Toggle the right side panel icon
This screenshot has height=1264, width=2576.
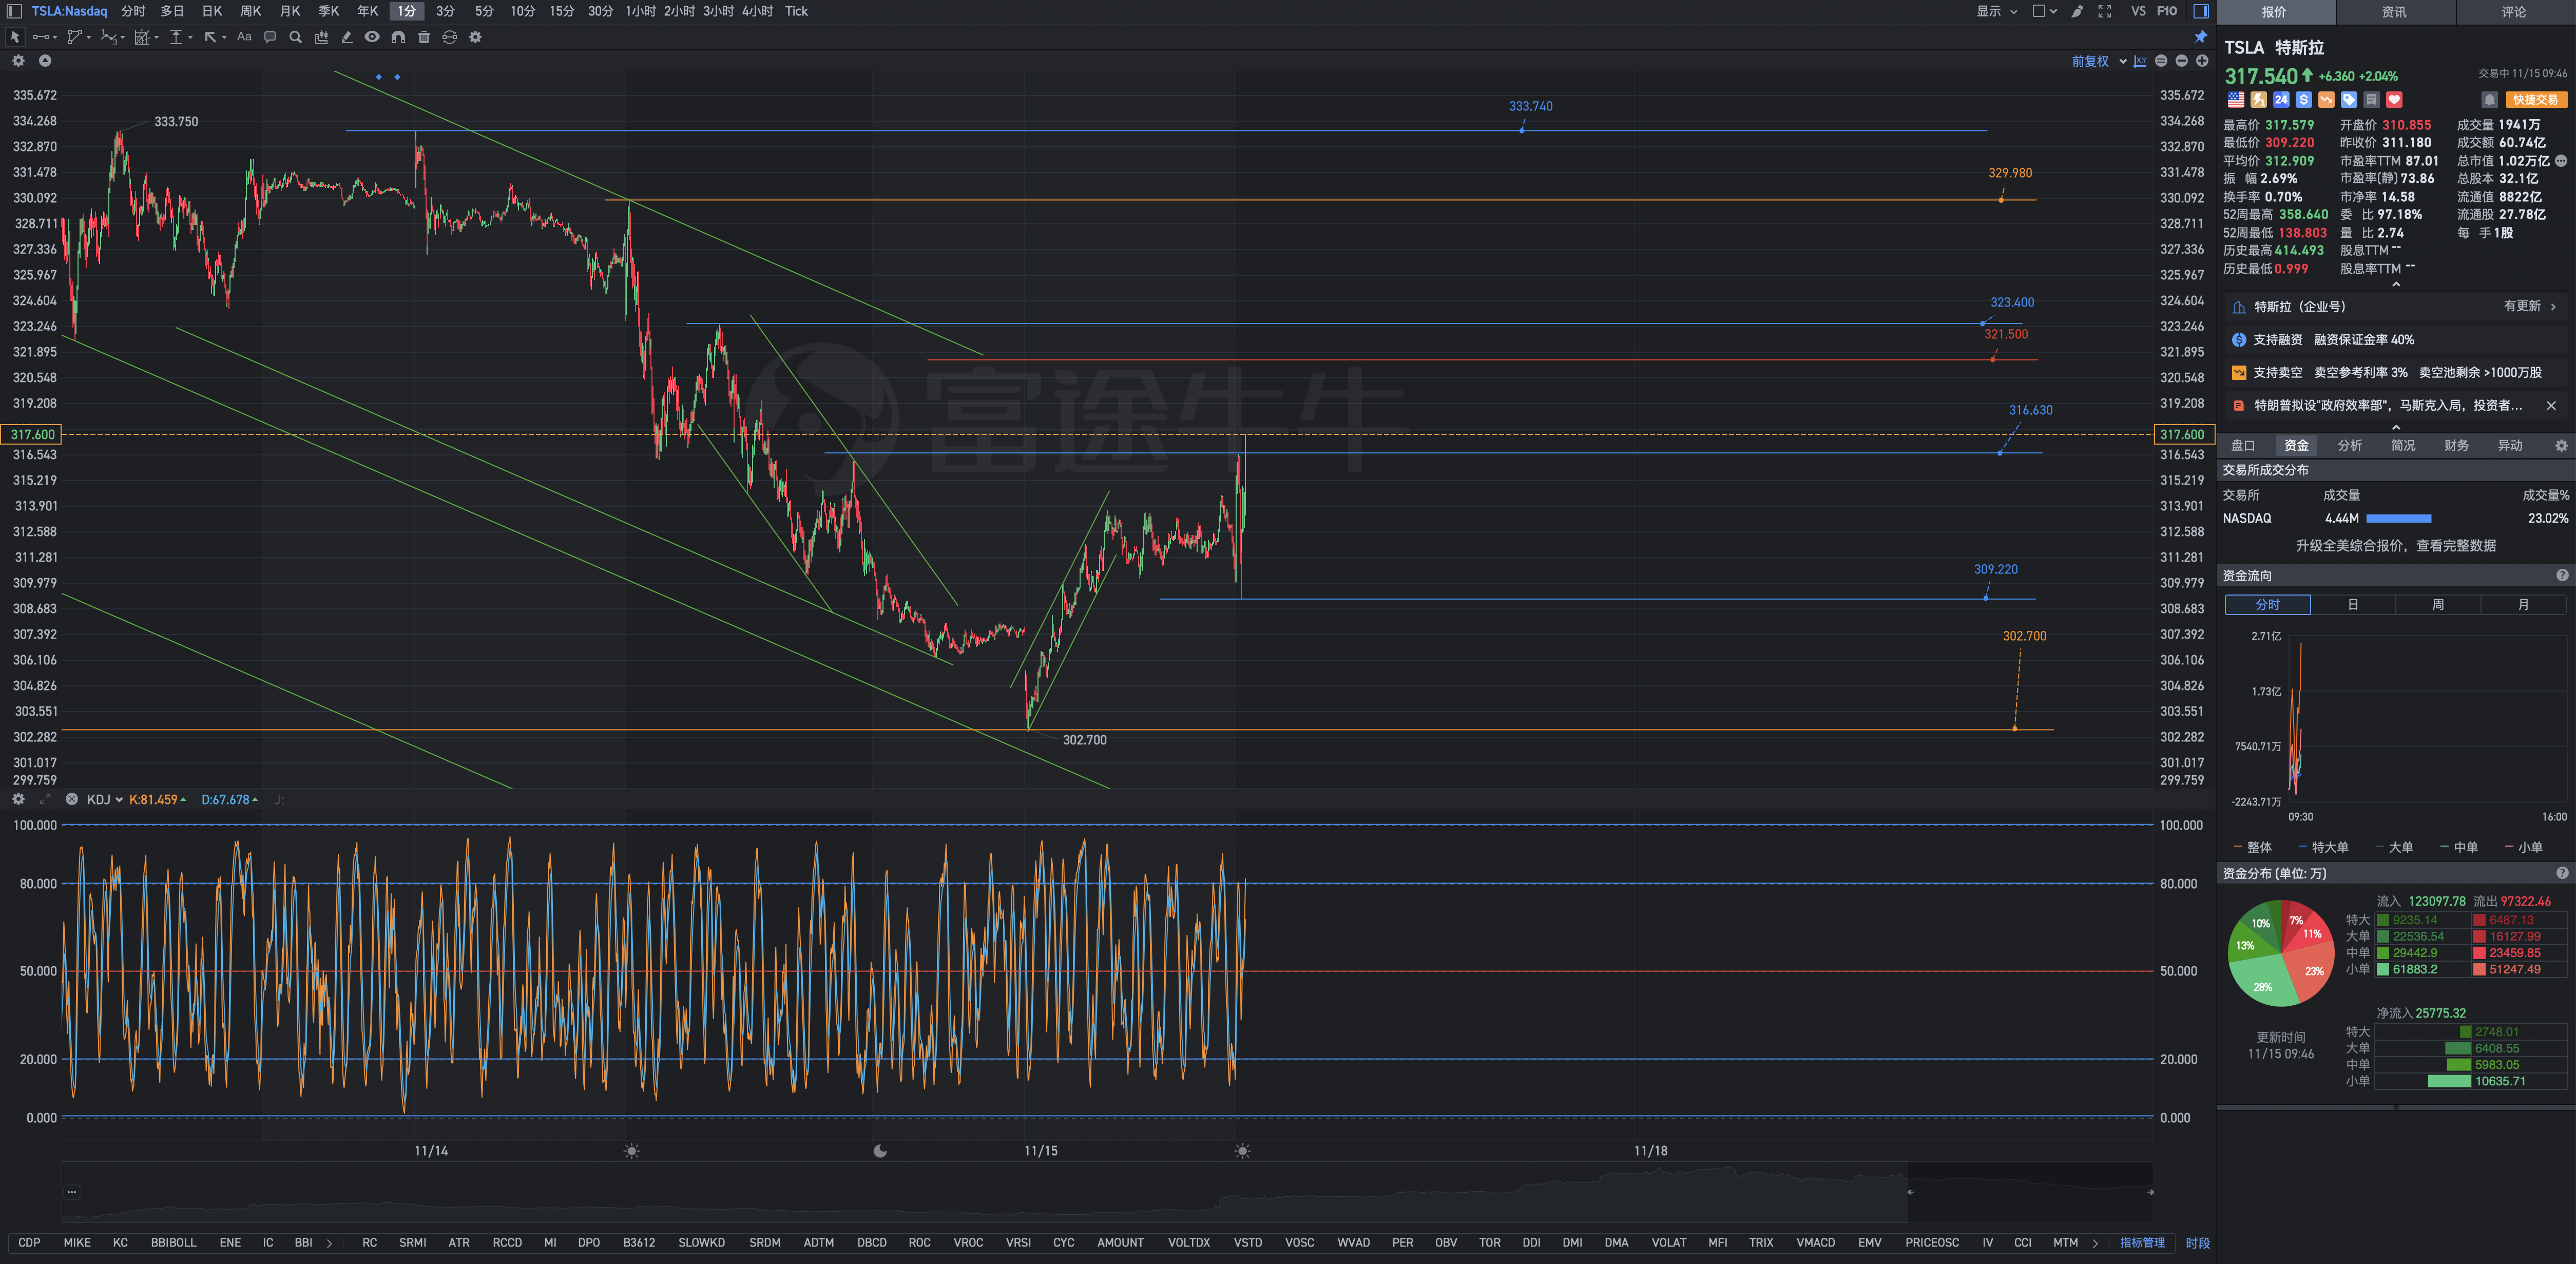click(2201, 11)
